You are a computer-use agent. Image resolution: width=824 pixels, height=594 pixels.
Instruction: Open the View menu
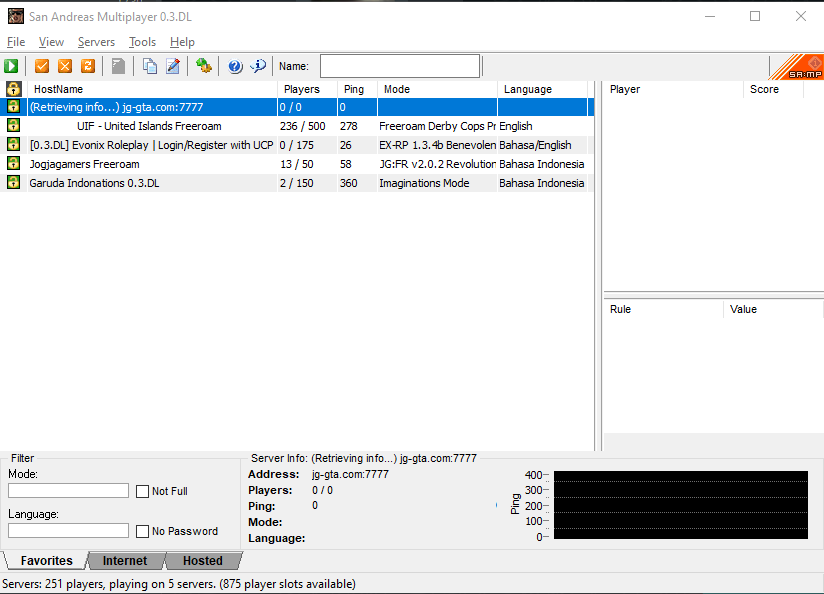point(51,42)
